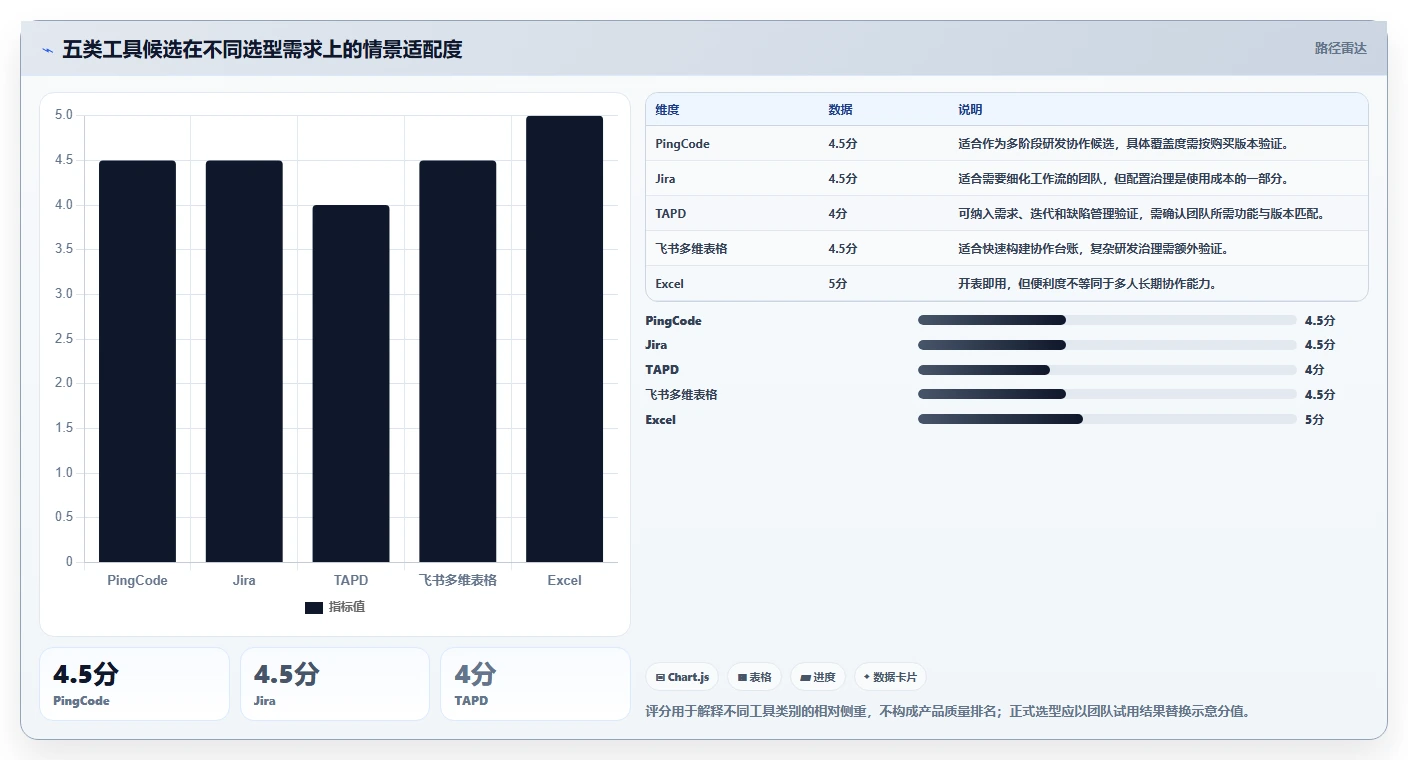Viewport: 1408px width, 760px height.
Task: Click the Excel progress bar
Action: [1107, 419]
